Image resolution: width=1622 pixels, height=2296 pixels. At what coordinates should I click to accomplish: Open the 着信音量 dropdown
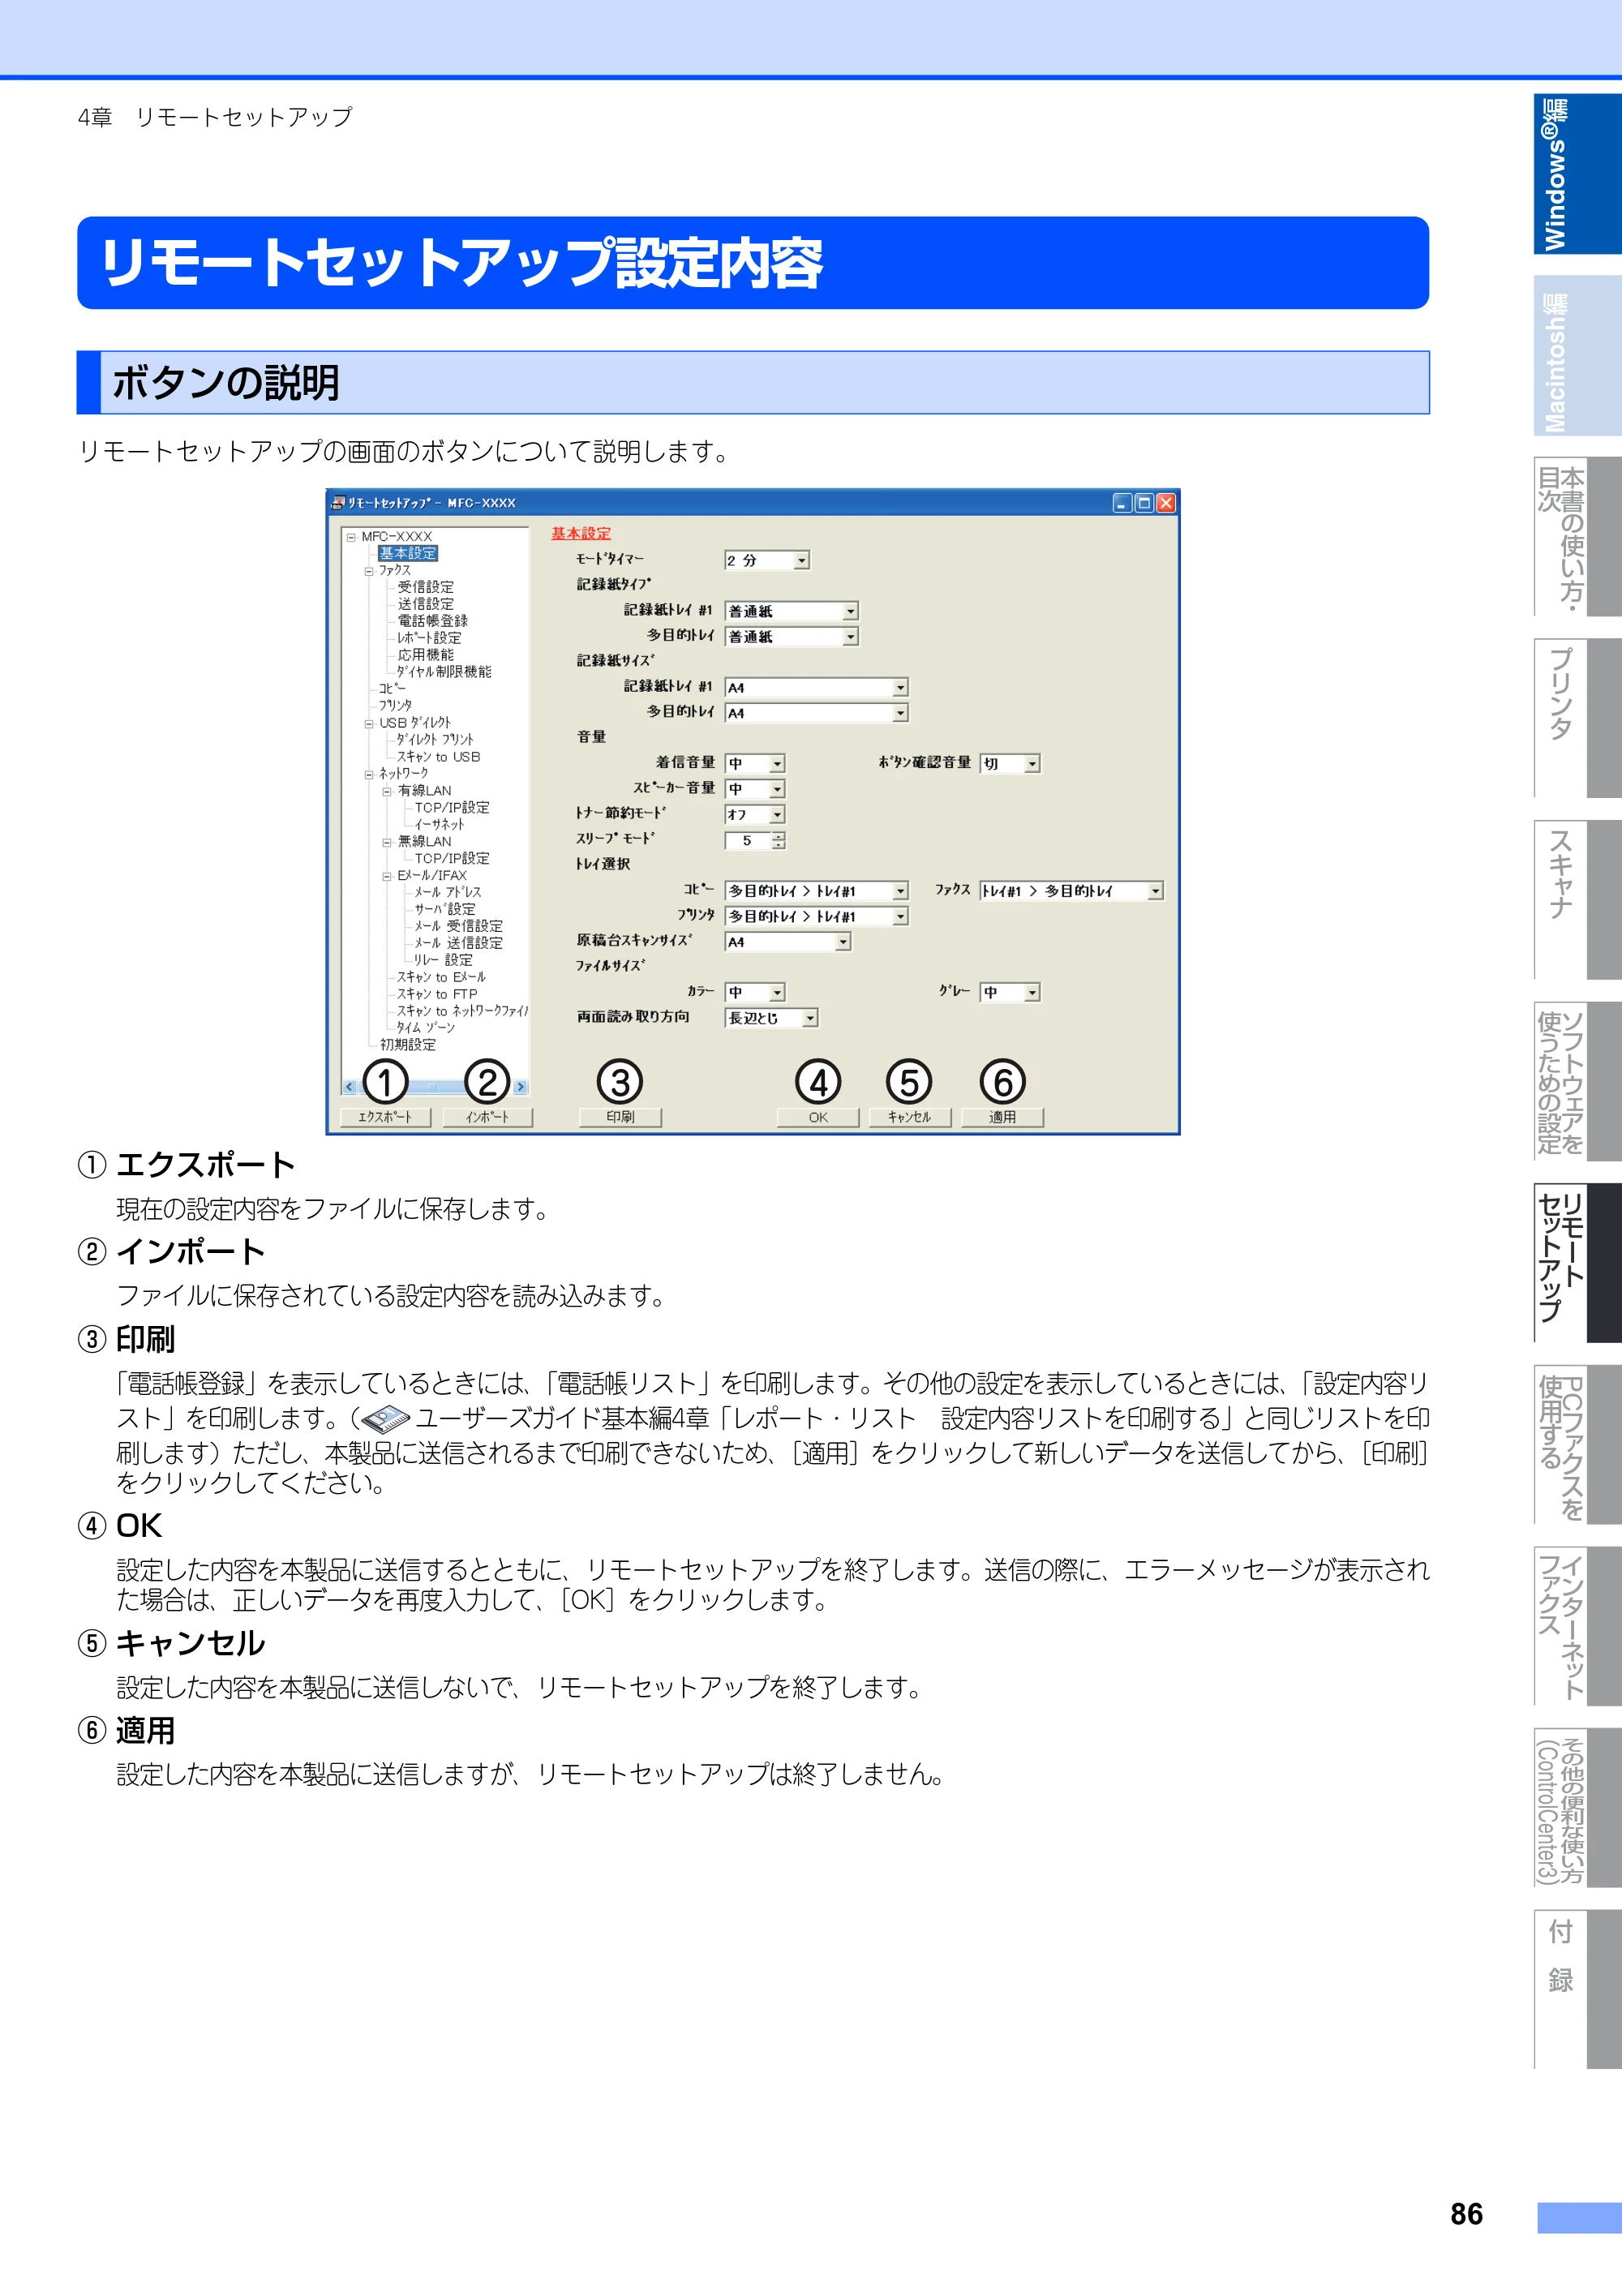pos(755,764)
